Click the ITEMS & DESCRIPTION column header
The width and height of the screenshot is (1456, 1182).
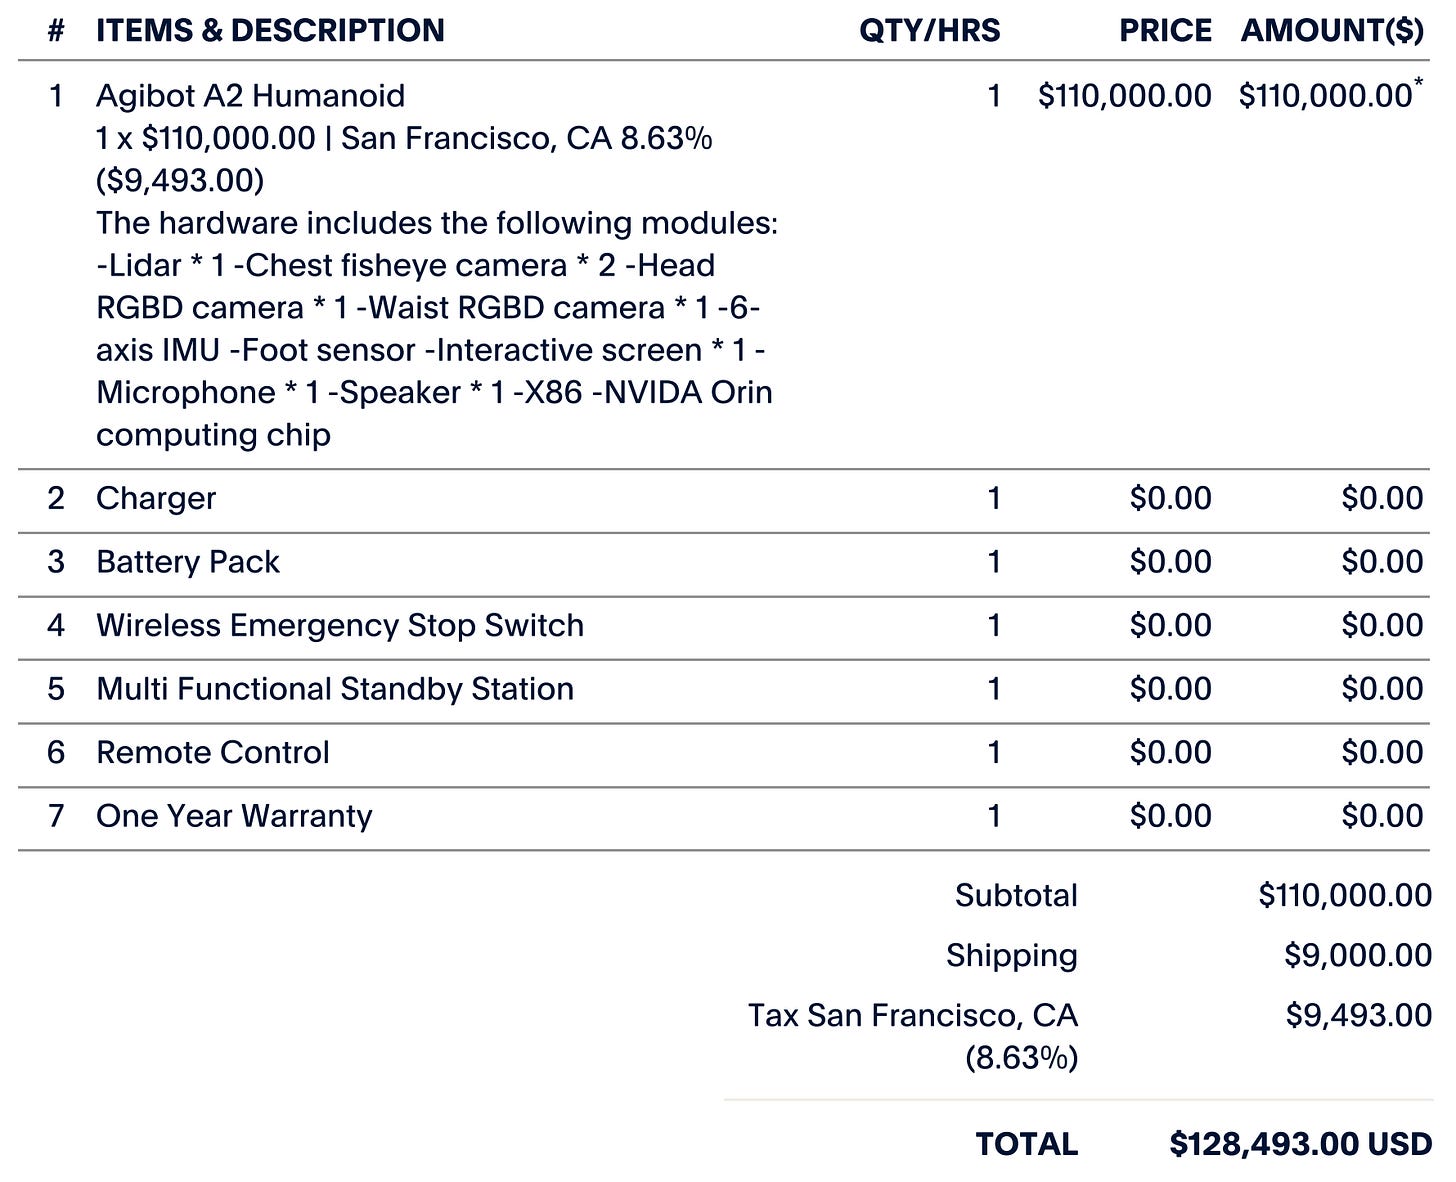coord(270,30)
